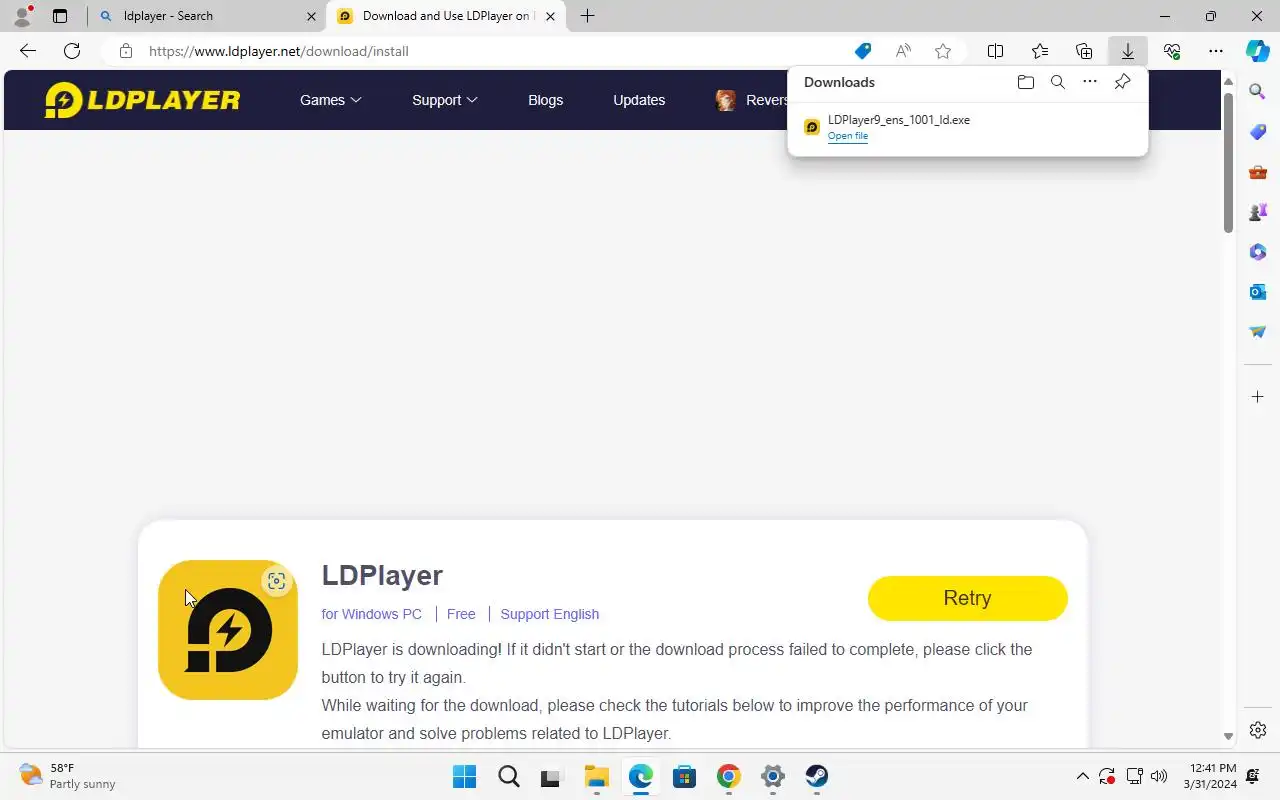Open Outlook in Edge sidebar
This screenshot has width=1280, height=800.
point(1258,292)
